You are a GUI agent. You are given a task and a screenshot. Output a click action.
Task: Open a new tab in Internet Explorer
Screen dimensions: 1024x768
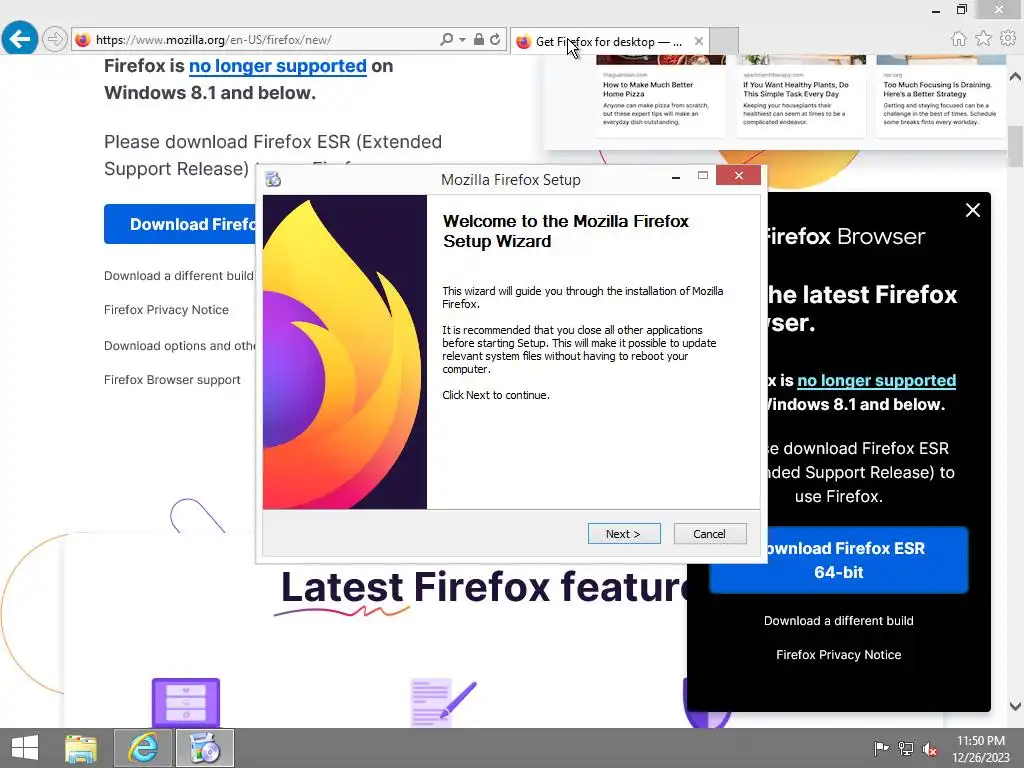coord(724,40)
